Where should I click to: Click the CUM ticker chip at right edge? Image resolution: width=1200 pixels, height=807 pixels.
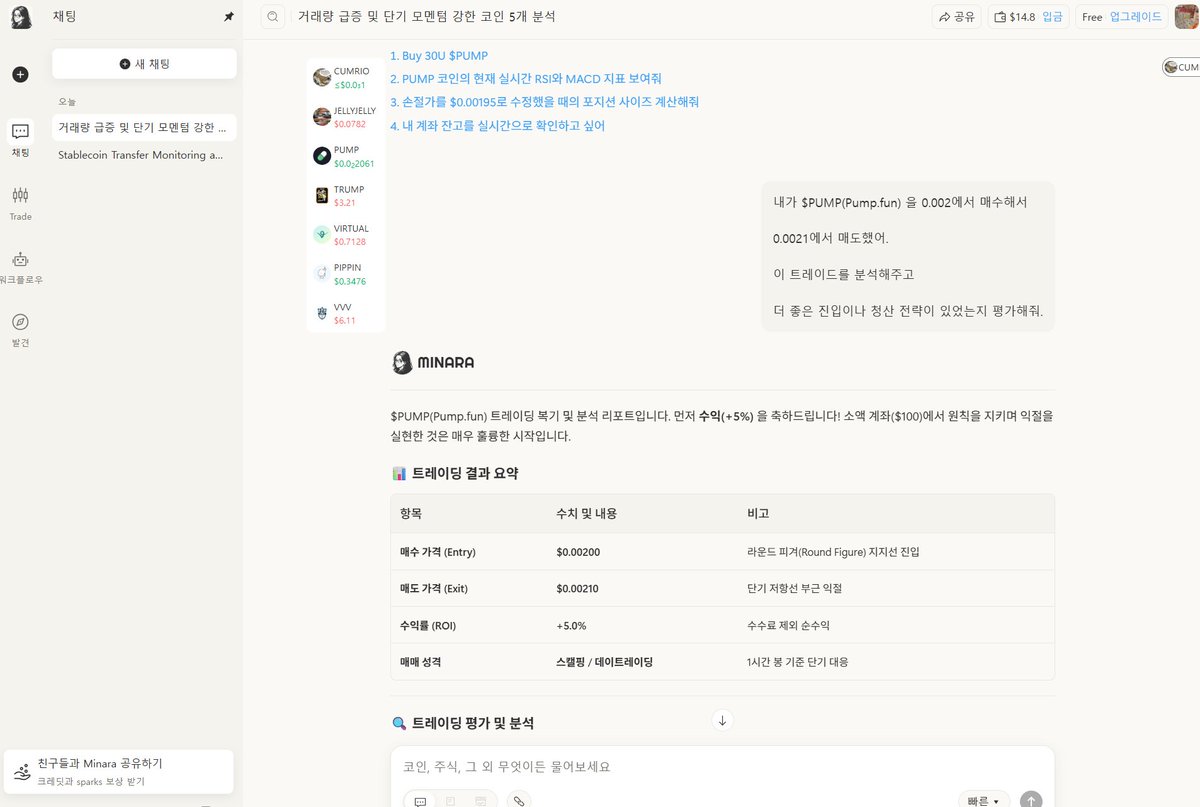[x=1181, y=67]
